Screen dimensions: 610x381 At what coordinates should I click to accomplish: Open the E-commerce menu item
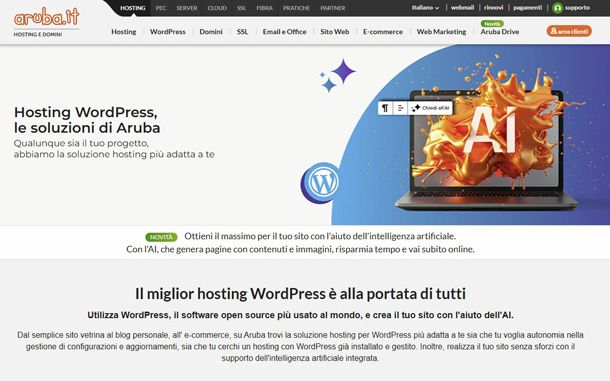[383, 32]
